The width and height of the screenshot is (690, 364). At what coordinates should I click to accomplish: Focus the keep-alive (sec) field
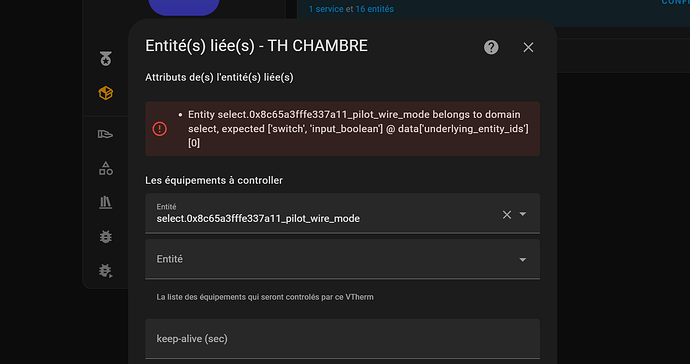point(342,339)
